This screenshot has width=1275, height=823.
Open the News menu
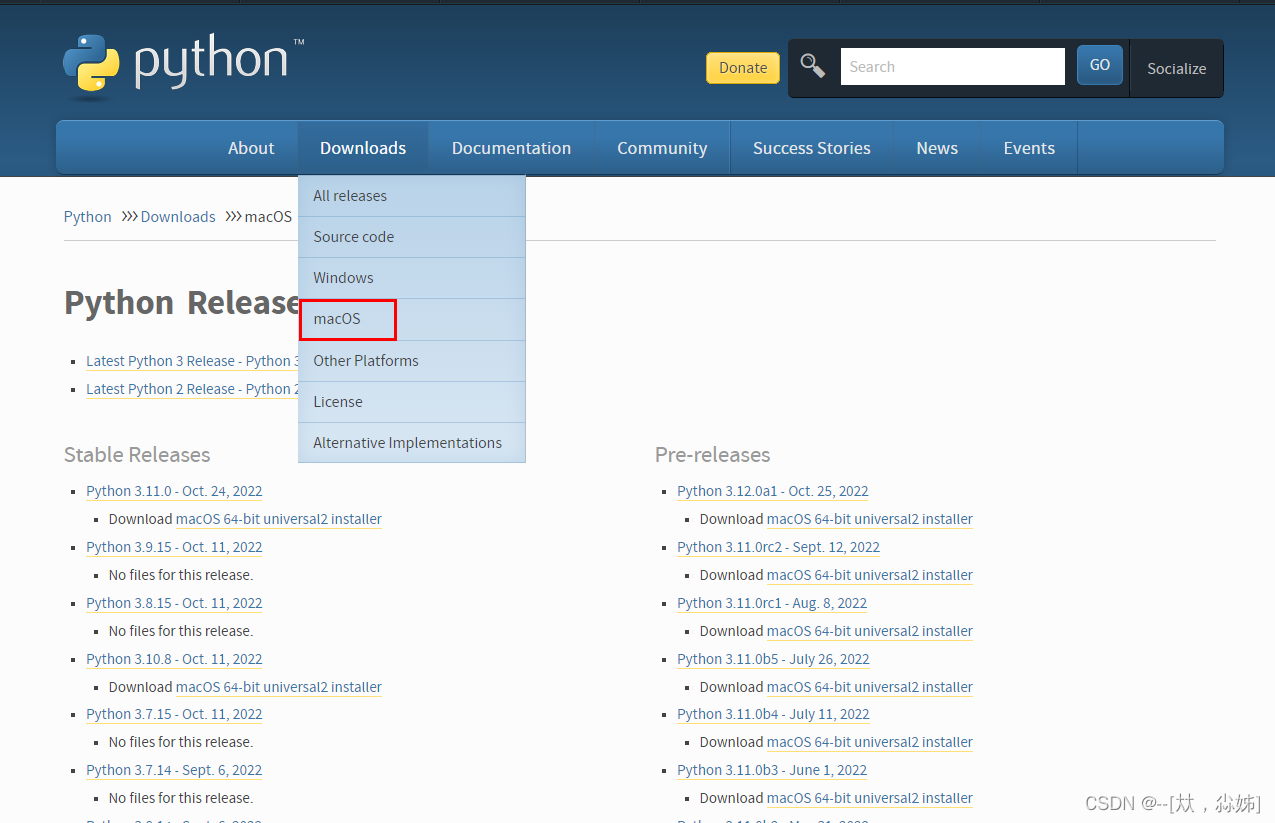(937, 148)
